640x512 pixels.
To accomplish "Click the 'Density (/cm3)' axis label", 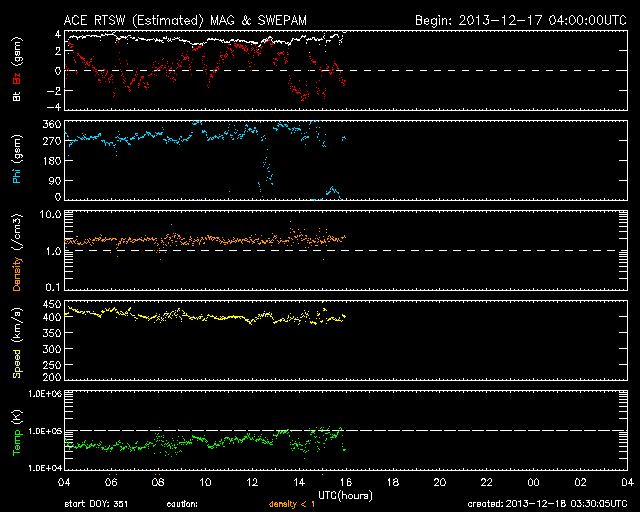I will coord(17,252).
